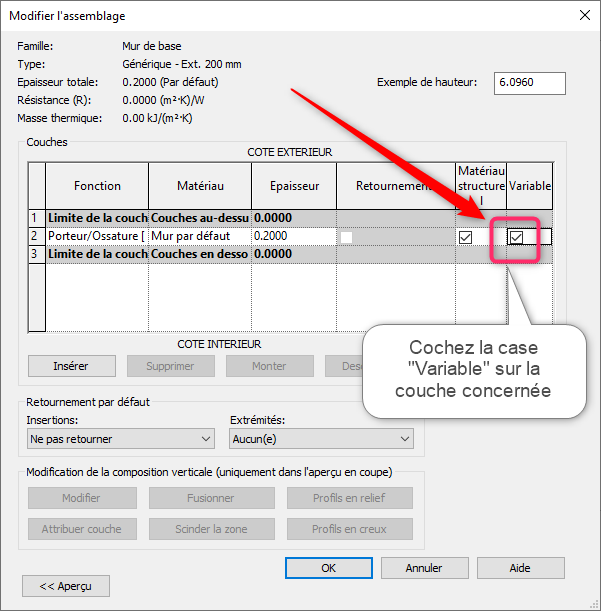Click the Monter button

coord(269,366)
